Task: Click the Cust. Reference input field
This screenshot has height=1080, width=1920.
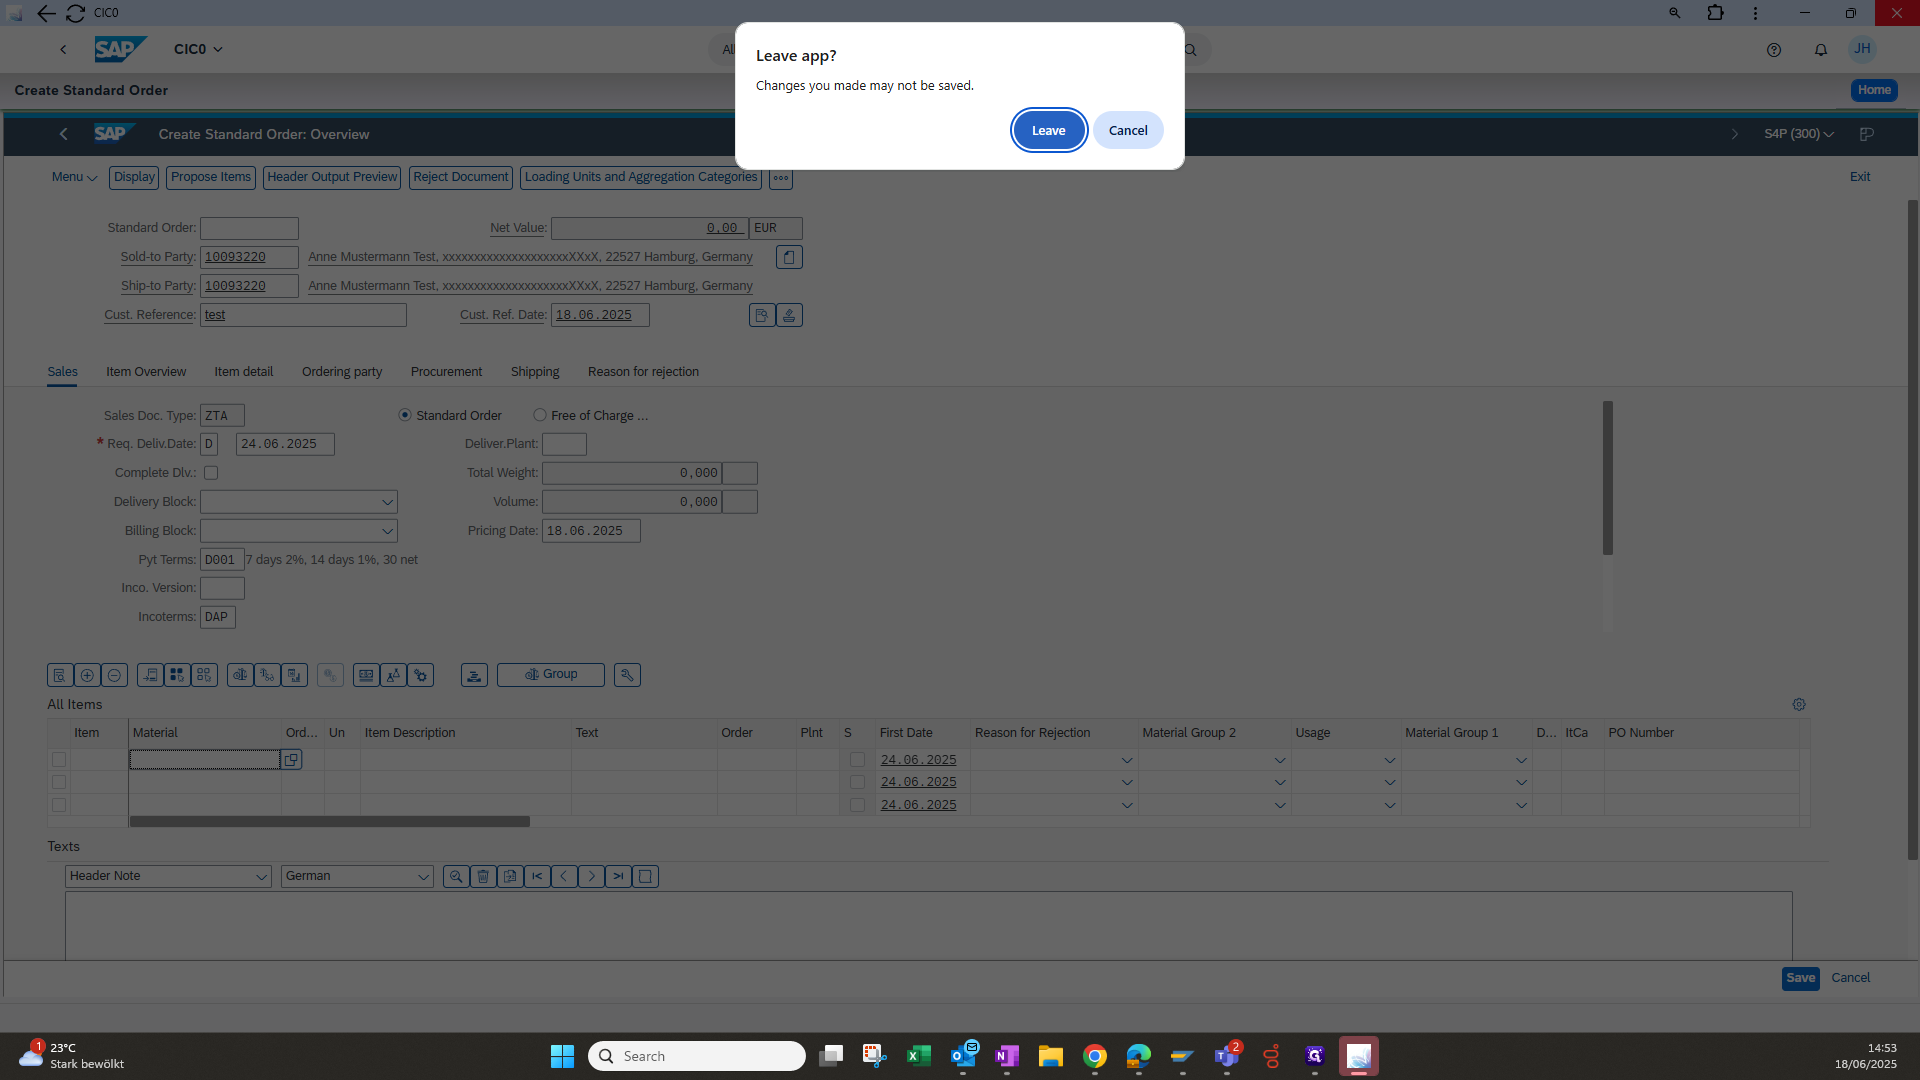Action: (303, 316)
